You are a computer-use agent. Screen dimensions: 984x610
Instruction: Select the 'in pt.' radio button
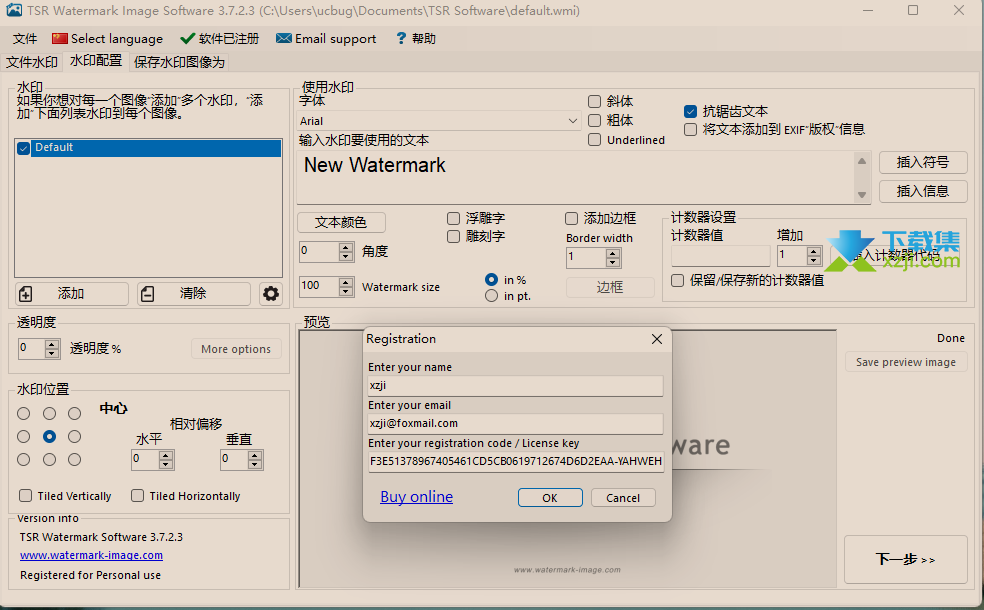click(x=491, y=296)
